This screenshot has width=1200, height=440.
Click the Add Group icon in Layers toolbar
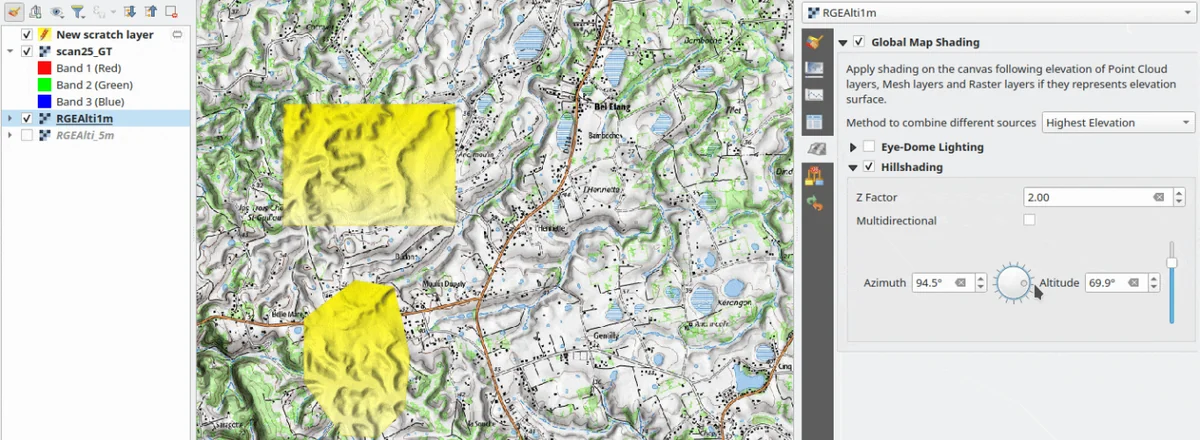36,12
